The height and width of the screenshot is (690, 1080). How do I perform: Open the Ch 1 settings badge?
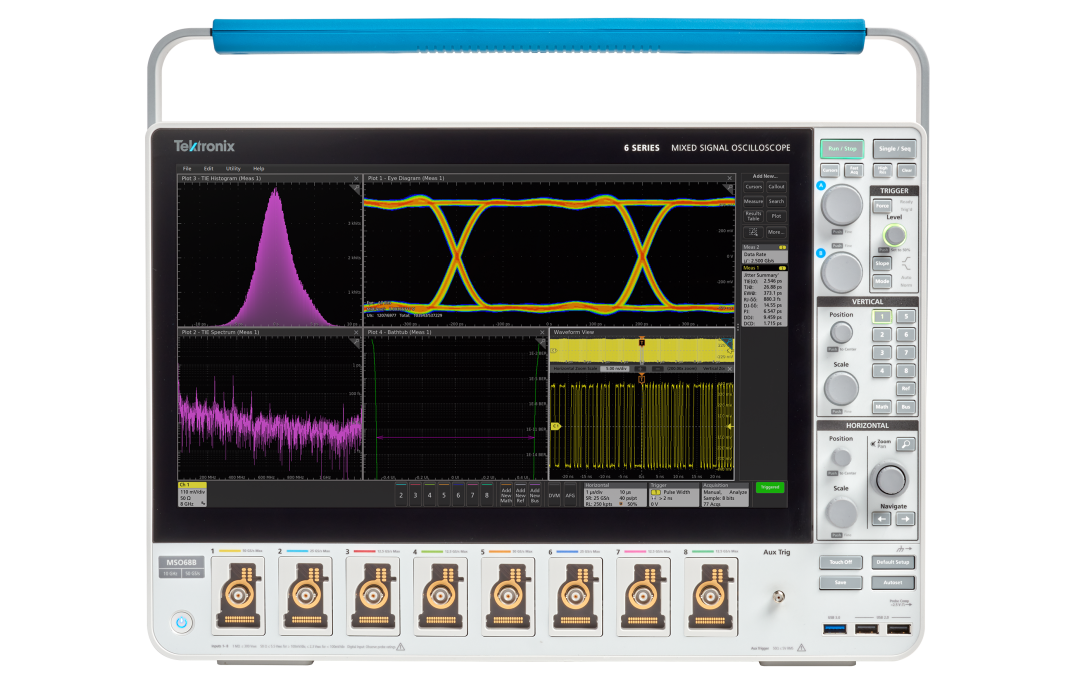coord(192,494)
